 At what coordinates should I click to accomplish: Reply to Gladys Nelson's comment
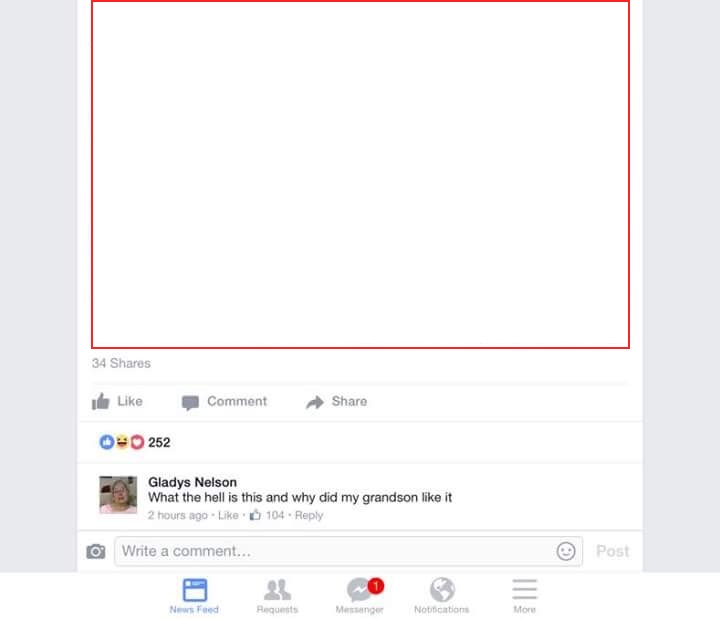click(x=309, y=516)
